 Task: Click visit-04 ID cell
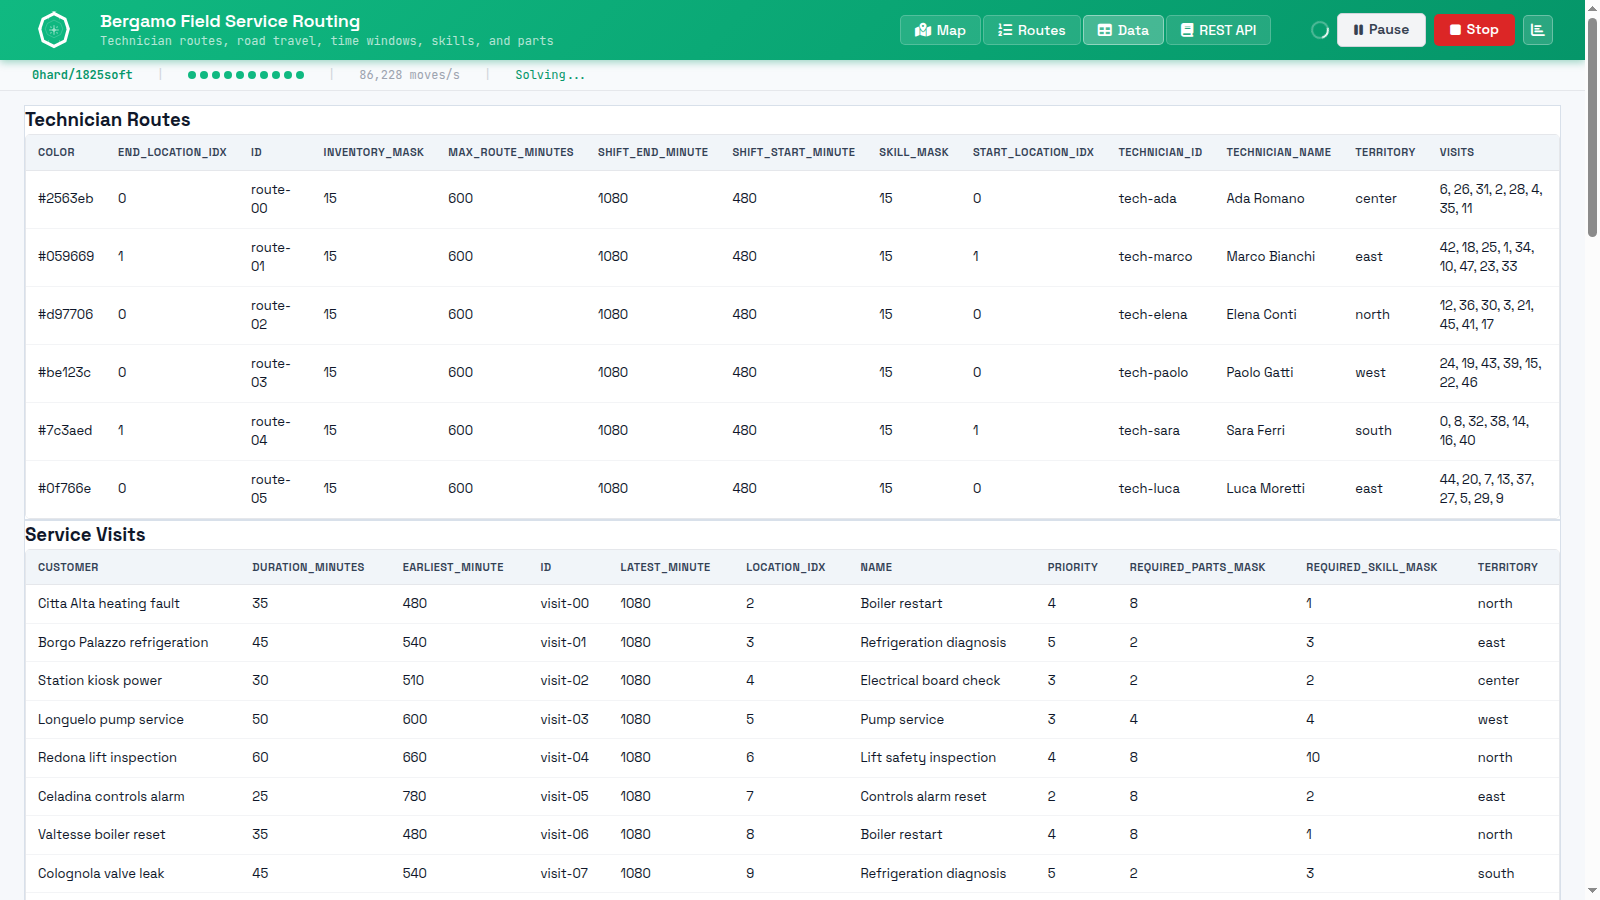point(564,758)
